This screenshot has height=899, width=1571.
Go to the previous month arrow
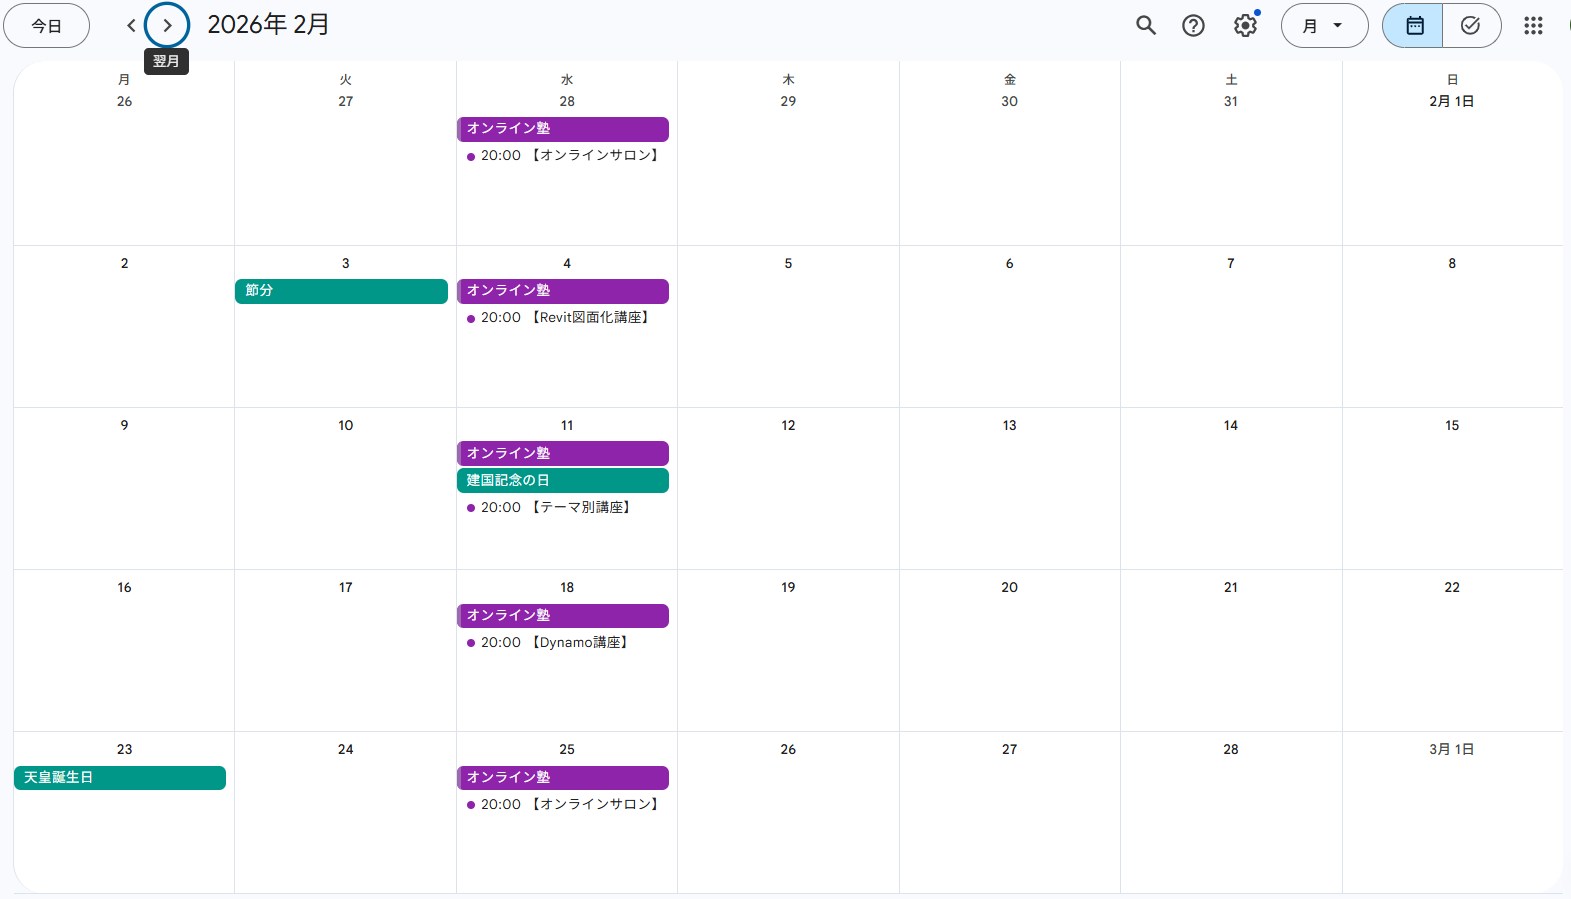point(131,26)
